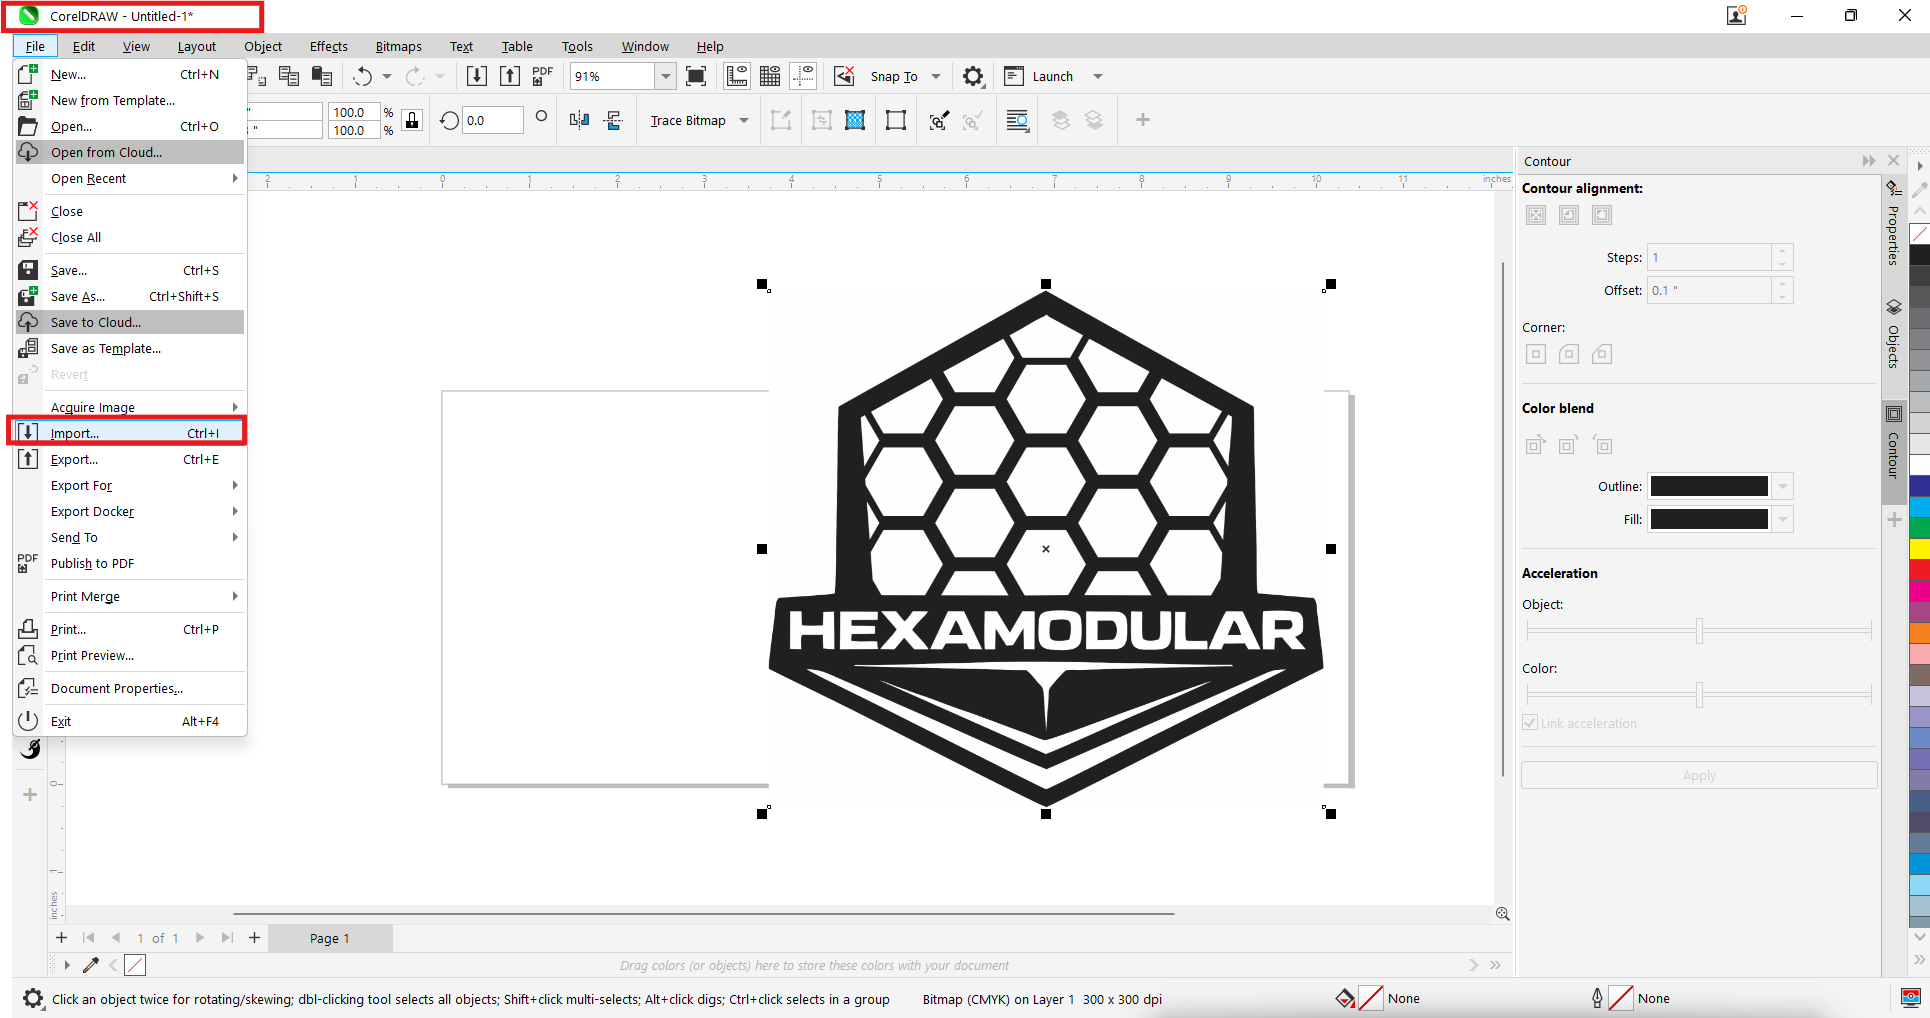Toggle Show grid icon

click(x=770, y=76)
